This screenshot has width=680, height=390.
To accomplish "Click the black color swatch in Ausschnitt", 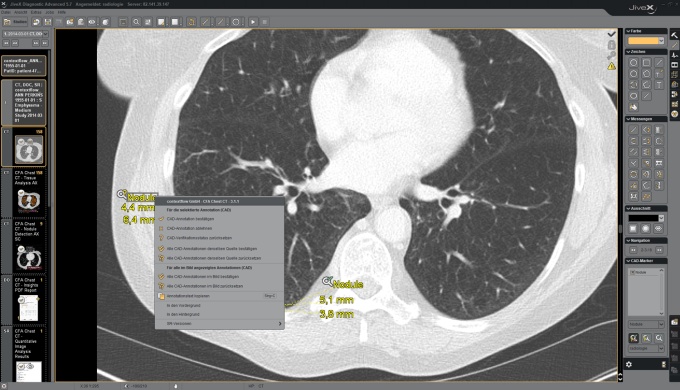I will (x=643, y=218).
